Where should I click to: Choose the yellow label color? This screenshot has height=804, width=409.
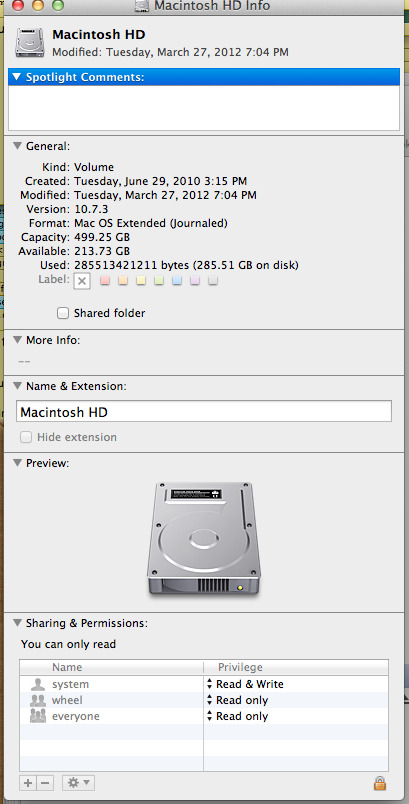coord(141,280)
